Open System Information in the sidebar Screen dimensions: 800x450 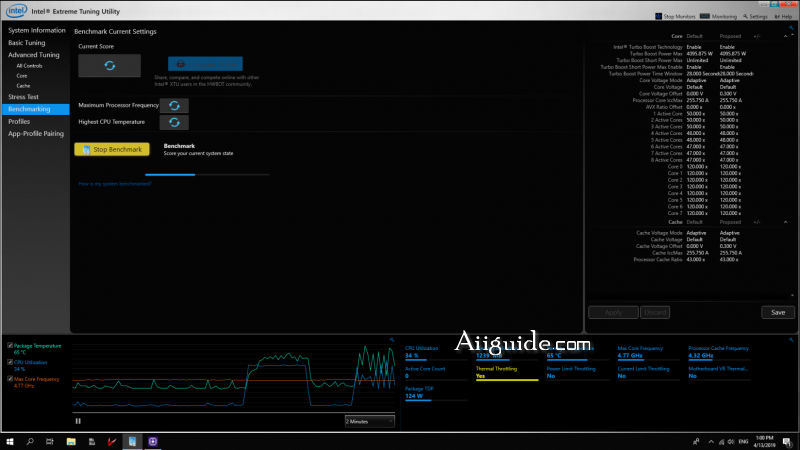click(x=37, y=31)
